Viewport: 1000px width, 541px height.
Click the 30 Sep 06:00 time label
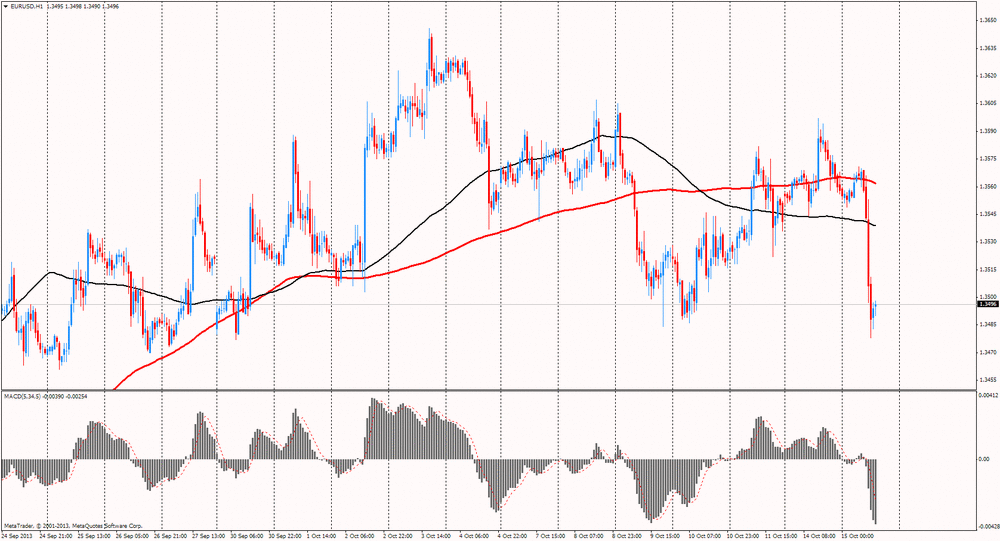[x=246, y=536]
